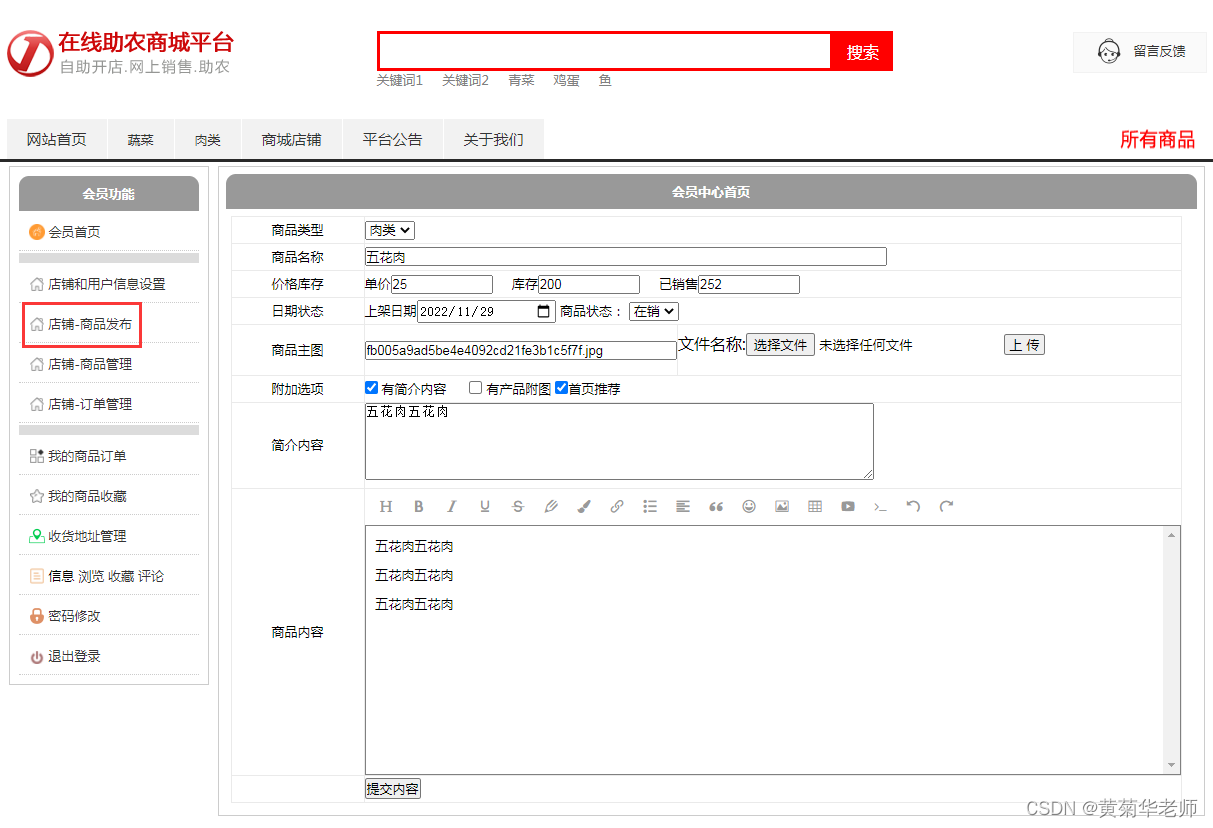Insert a blockquote using the quote icon
1213x828 pixels.
[x=715, y=507]
